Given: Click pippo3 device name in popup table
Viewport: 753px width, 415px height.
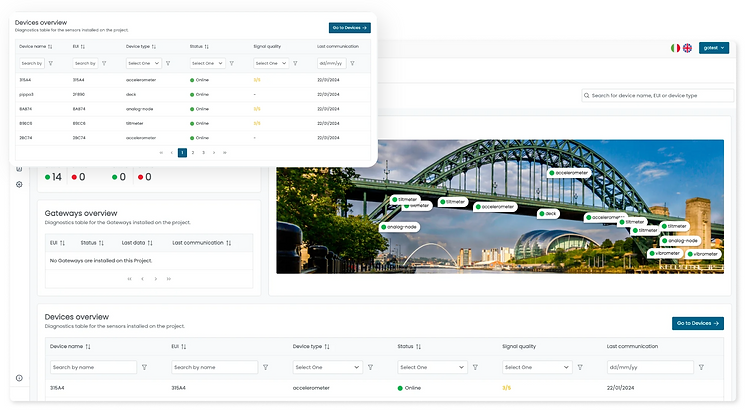Looking at the screenshot, I should coord(26,95).
